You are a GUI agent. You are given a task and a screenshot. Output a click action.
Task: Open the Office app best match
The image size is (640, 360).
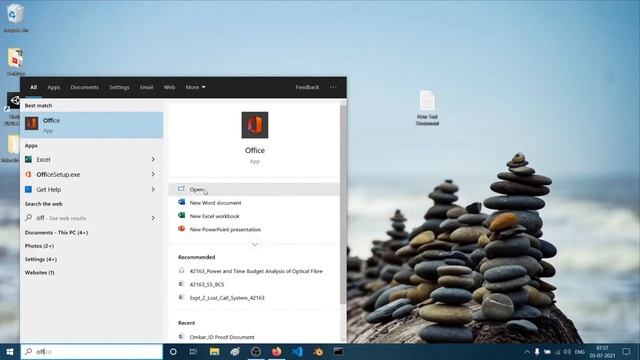(x=92, y=125)
